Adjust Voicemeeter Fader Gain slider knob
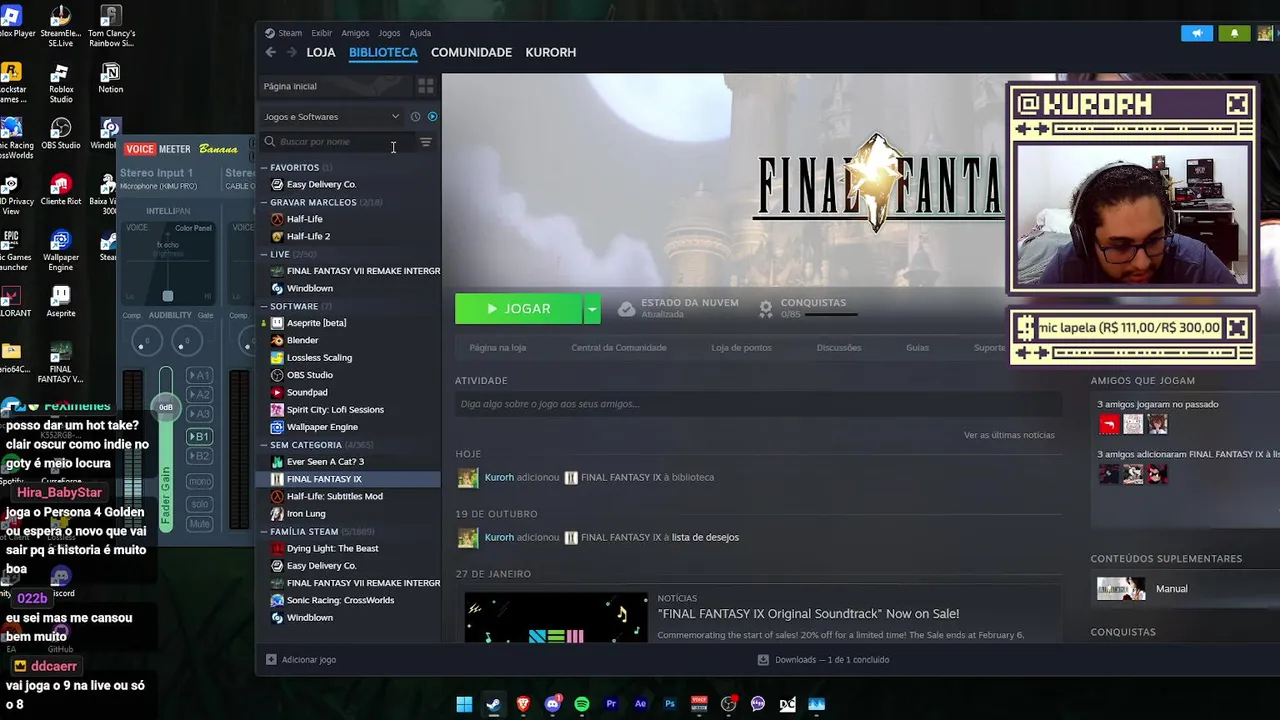 coord(166,406)
